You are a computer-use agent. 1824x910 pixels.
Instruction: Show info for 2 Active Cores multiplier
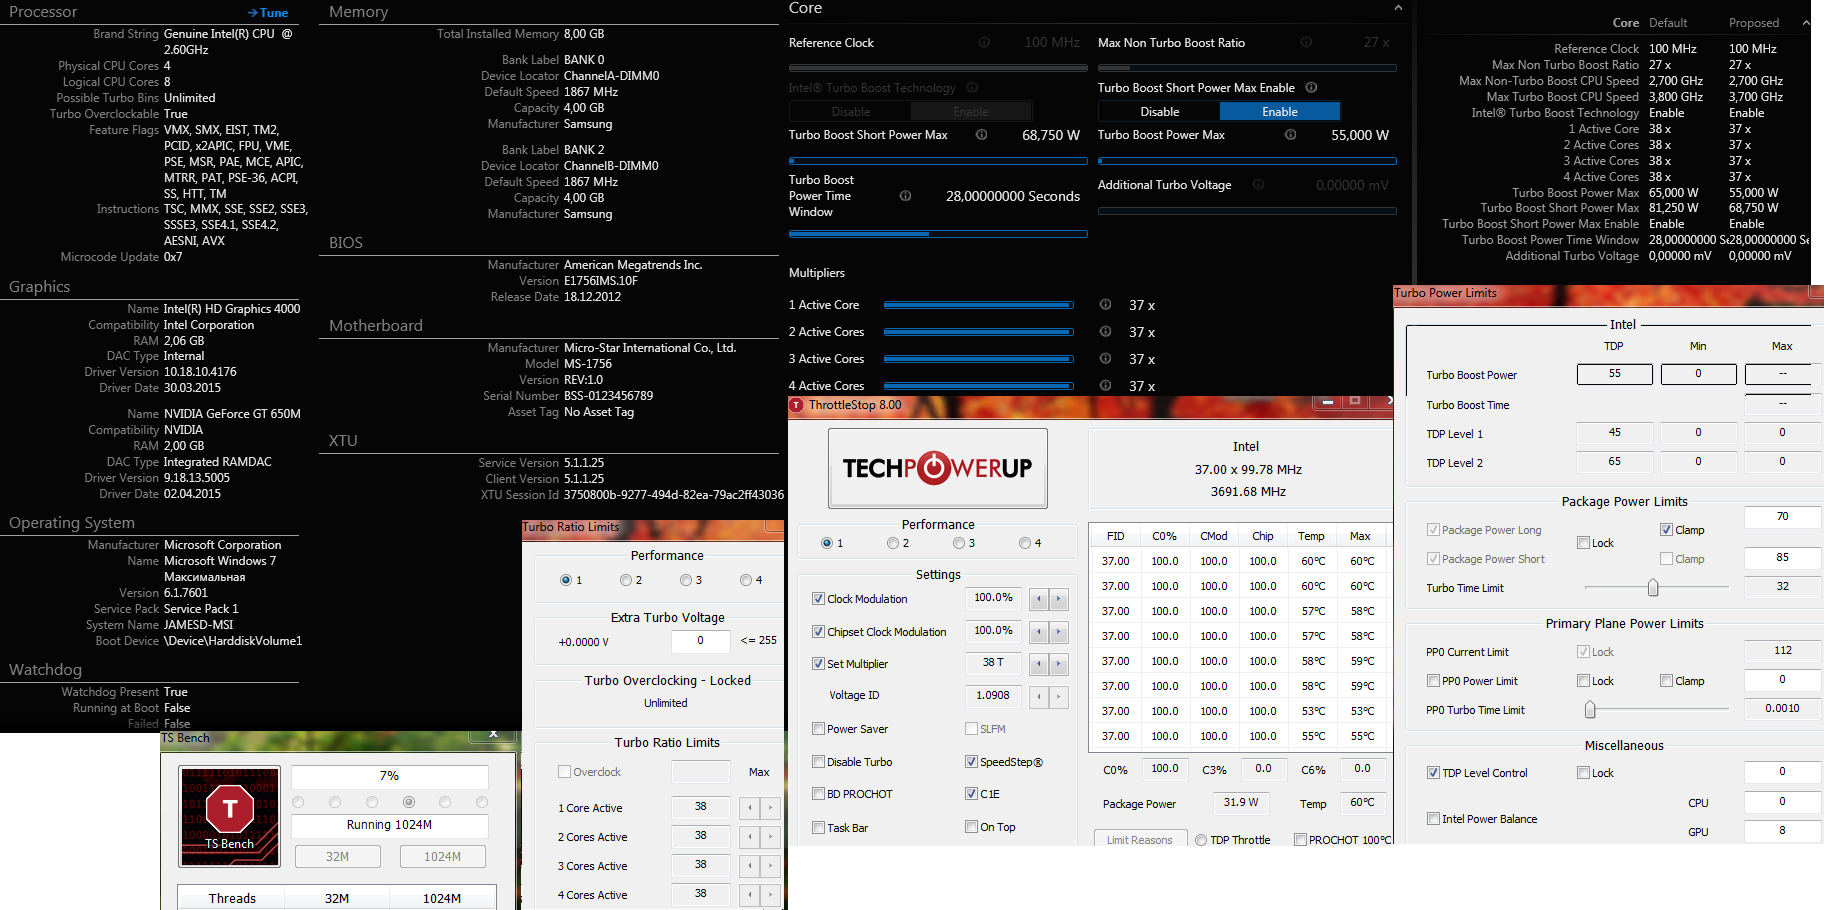1105,331
